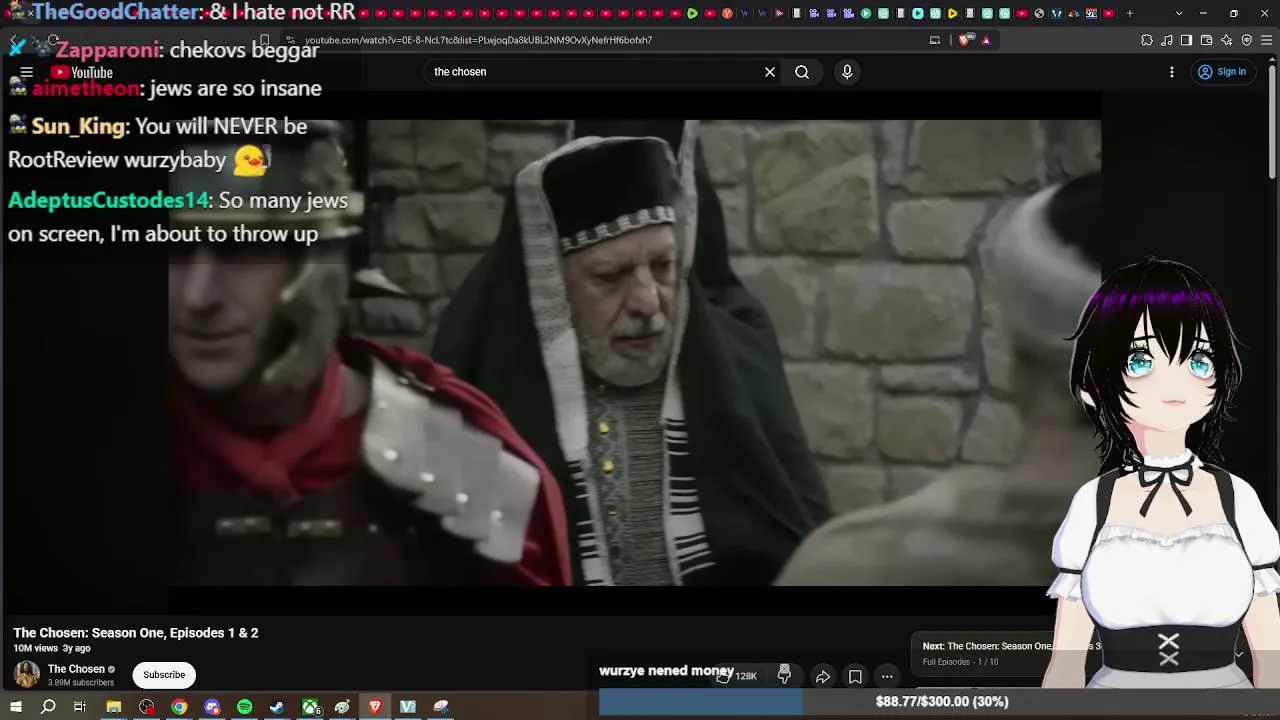Toggle the browser sidebar panel

(1187, 40)
